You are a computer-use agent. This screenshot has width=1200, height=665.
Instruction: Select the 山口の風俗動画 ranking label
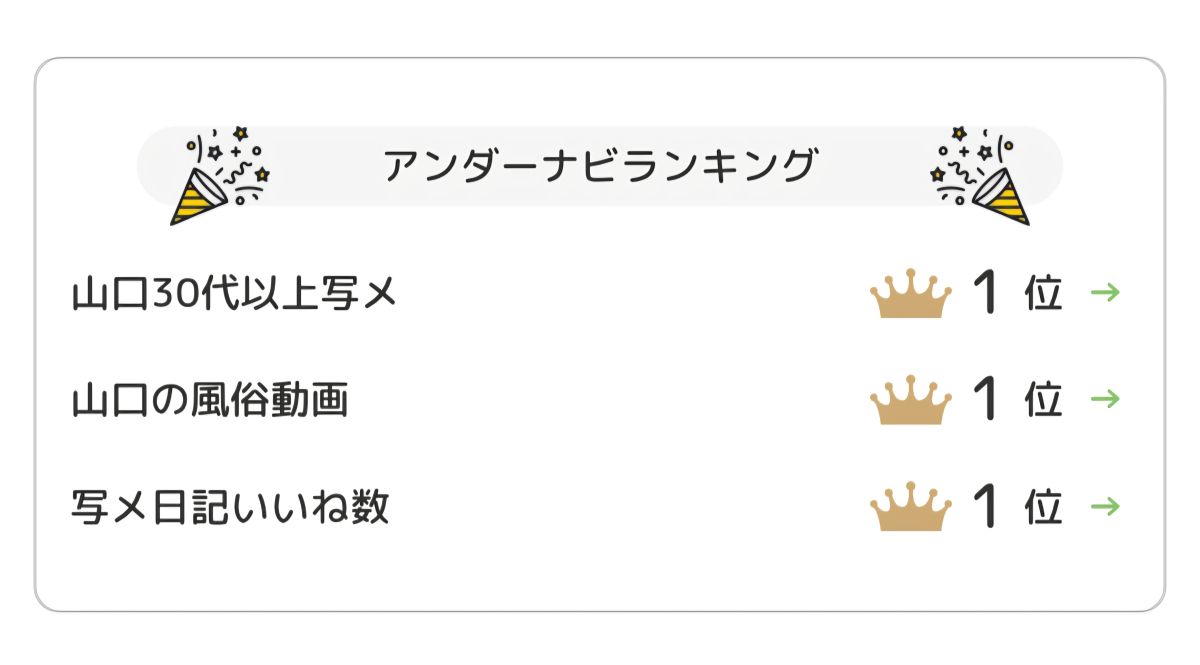click(x=210, y=401)
